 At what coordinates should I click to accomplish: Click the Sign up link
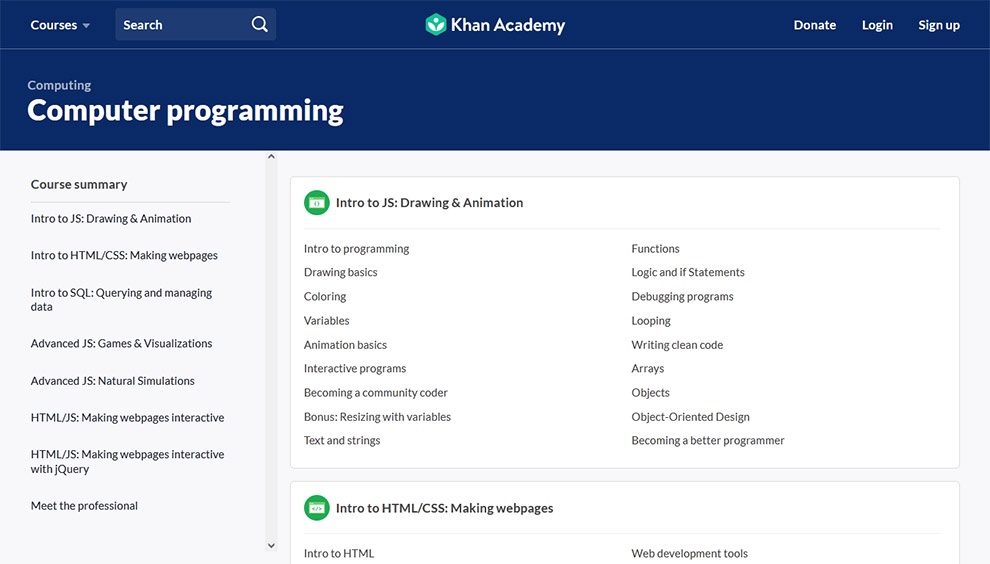click(939, 25)
